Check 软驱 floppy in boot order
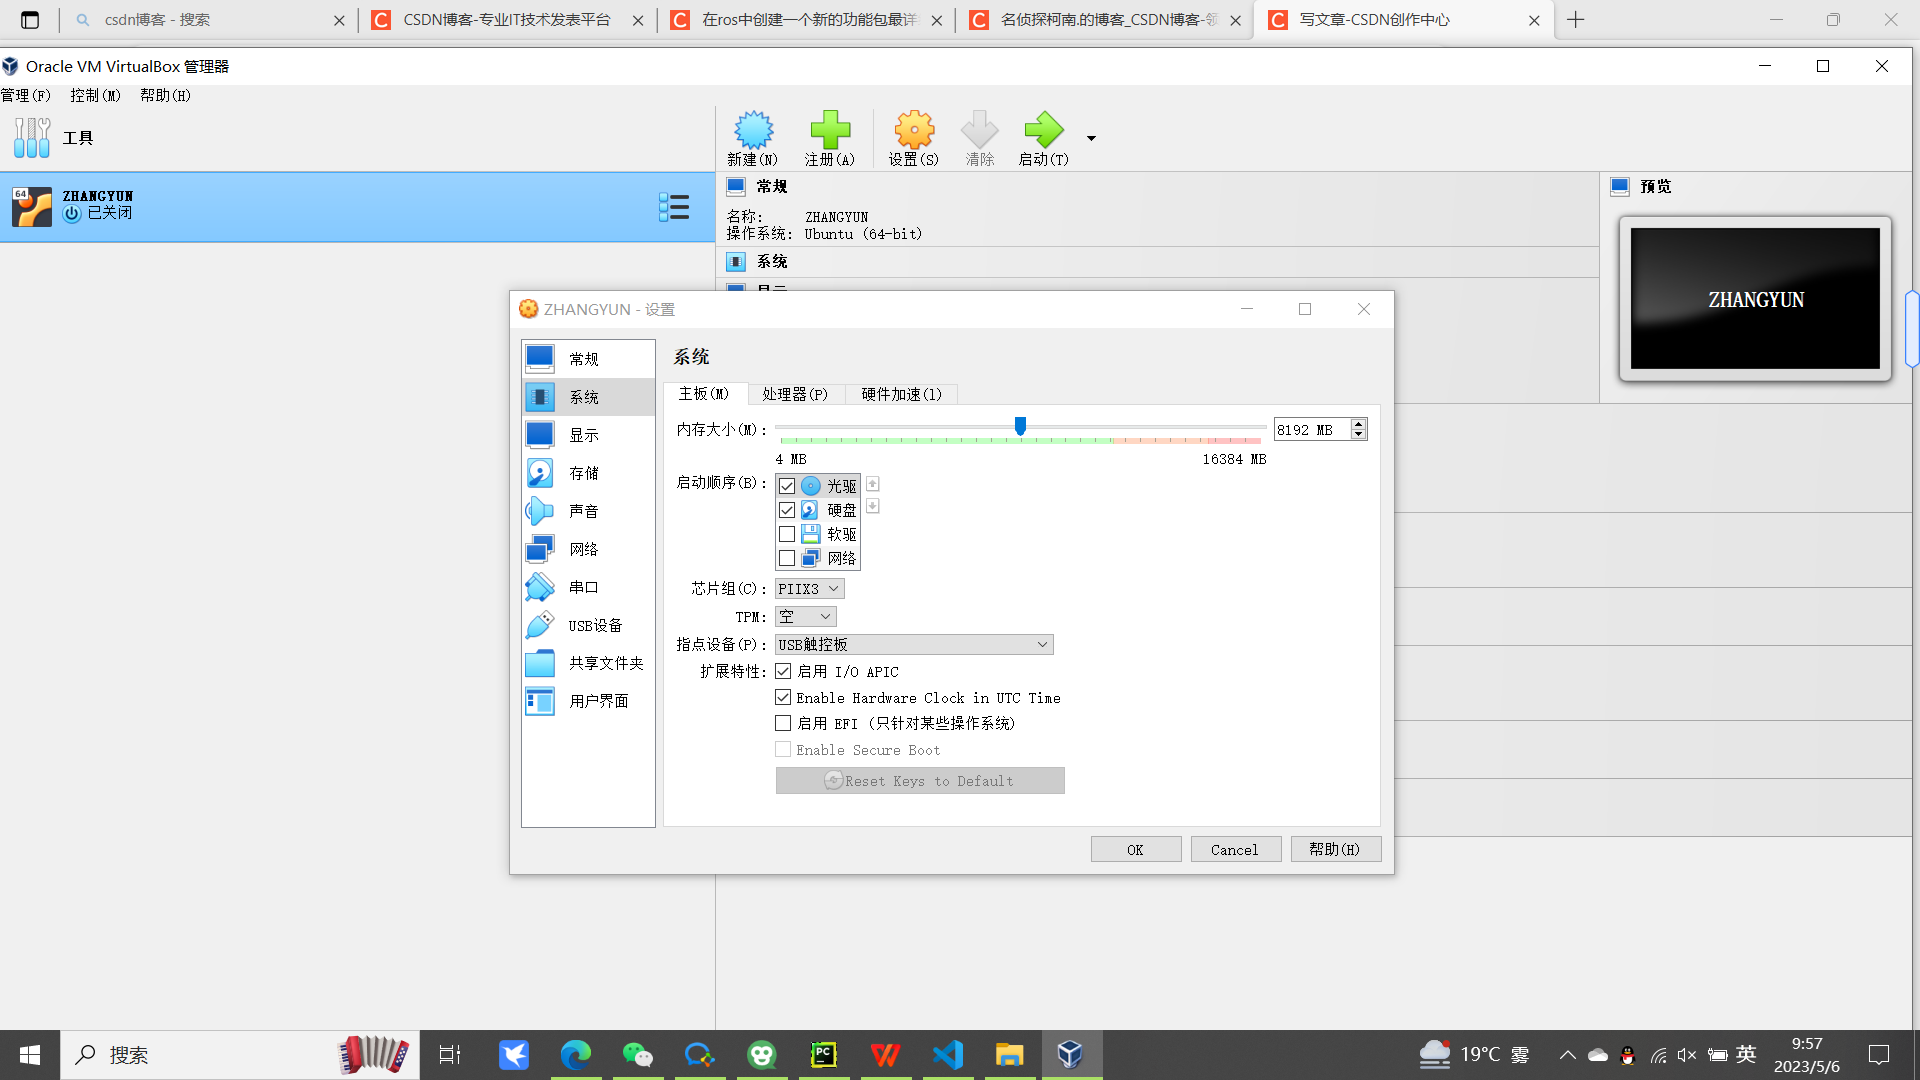 click(x=787, y=534)
